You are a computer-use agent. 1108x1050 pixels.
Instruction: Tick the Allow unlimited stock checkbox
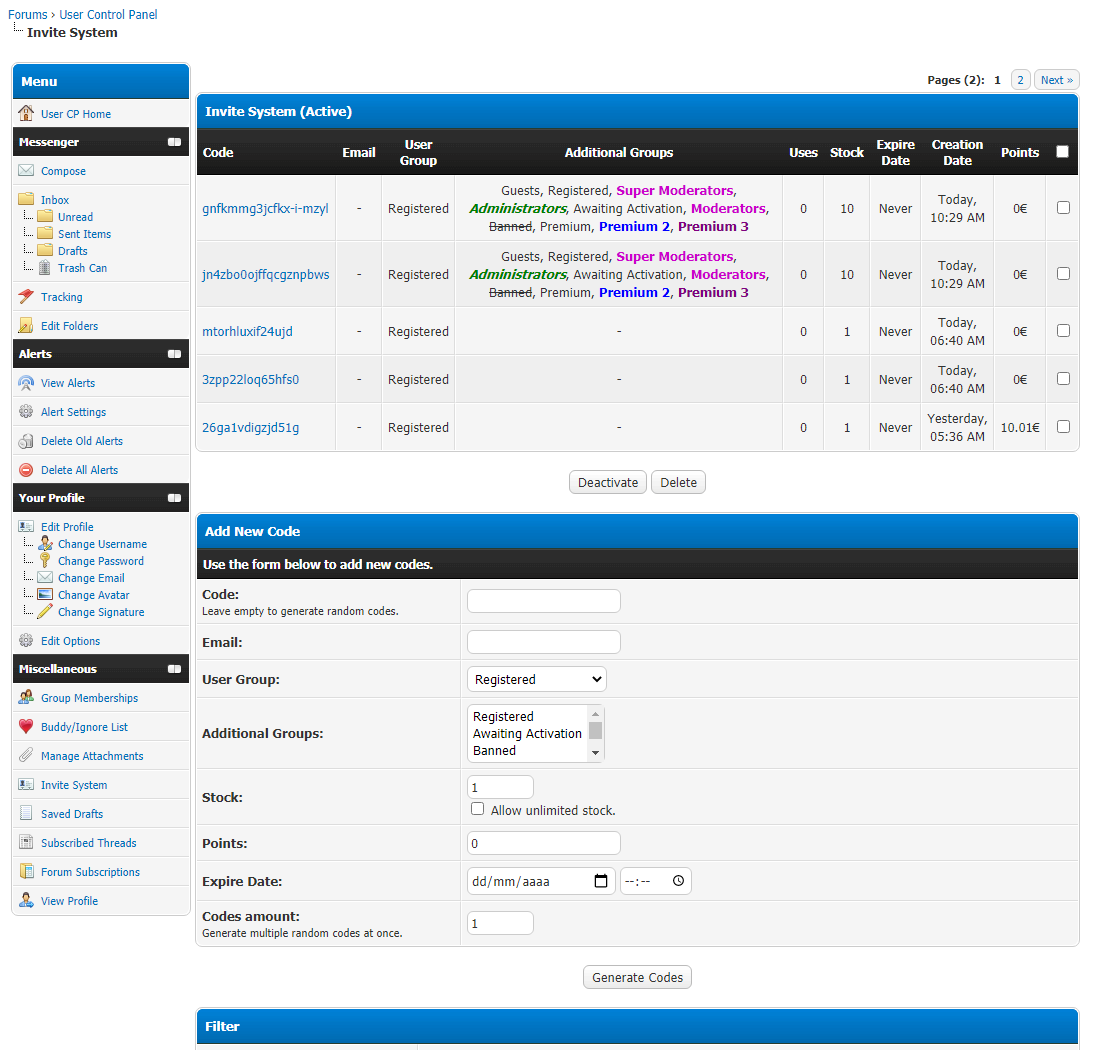point(478,809)
